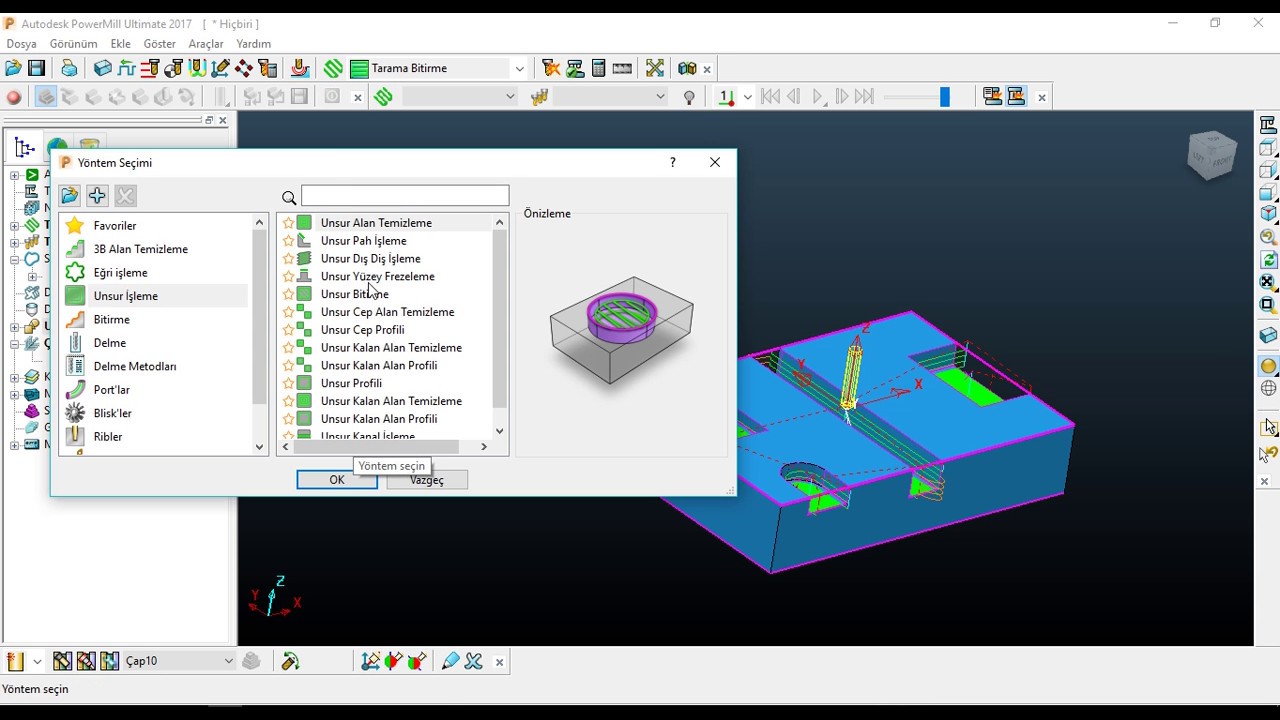Open the Çap10 tool dropdown
The width and height of the screenshot is (1280, 720).
click(228, 661)
